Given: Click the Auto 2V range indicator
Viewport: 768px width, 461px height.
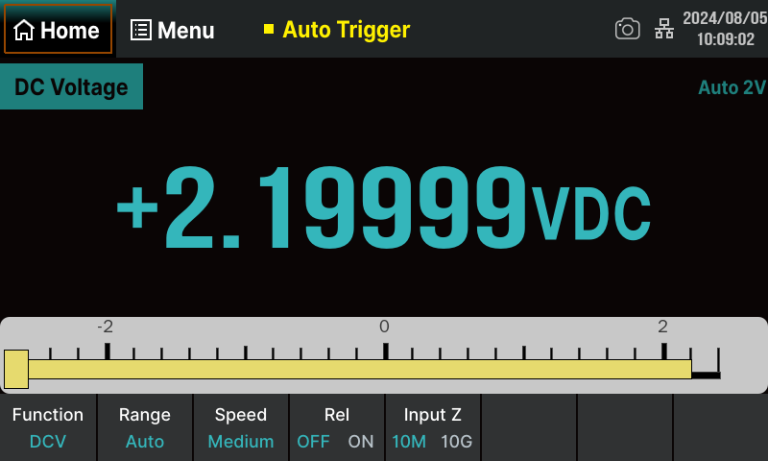Looking at the screenshot, I should click(x=731, y=87).
